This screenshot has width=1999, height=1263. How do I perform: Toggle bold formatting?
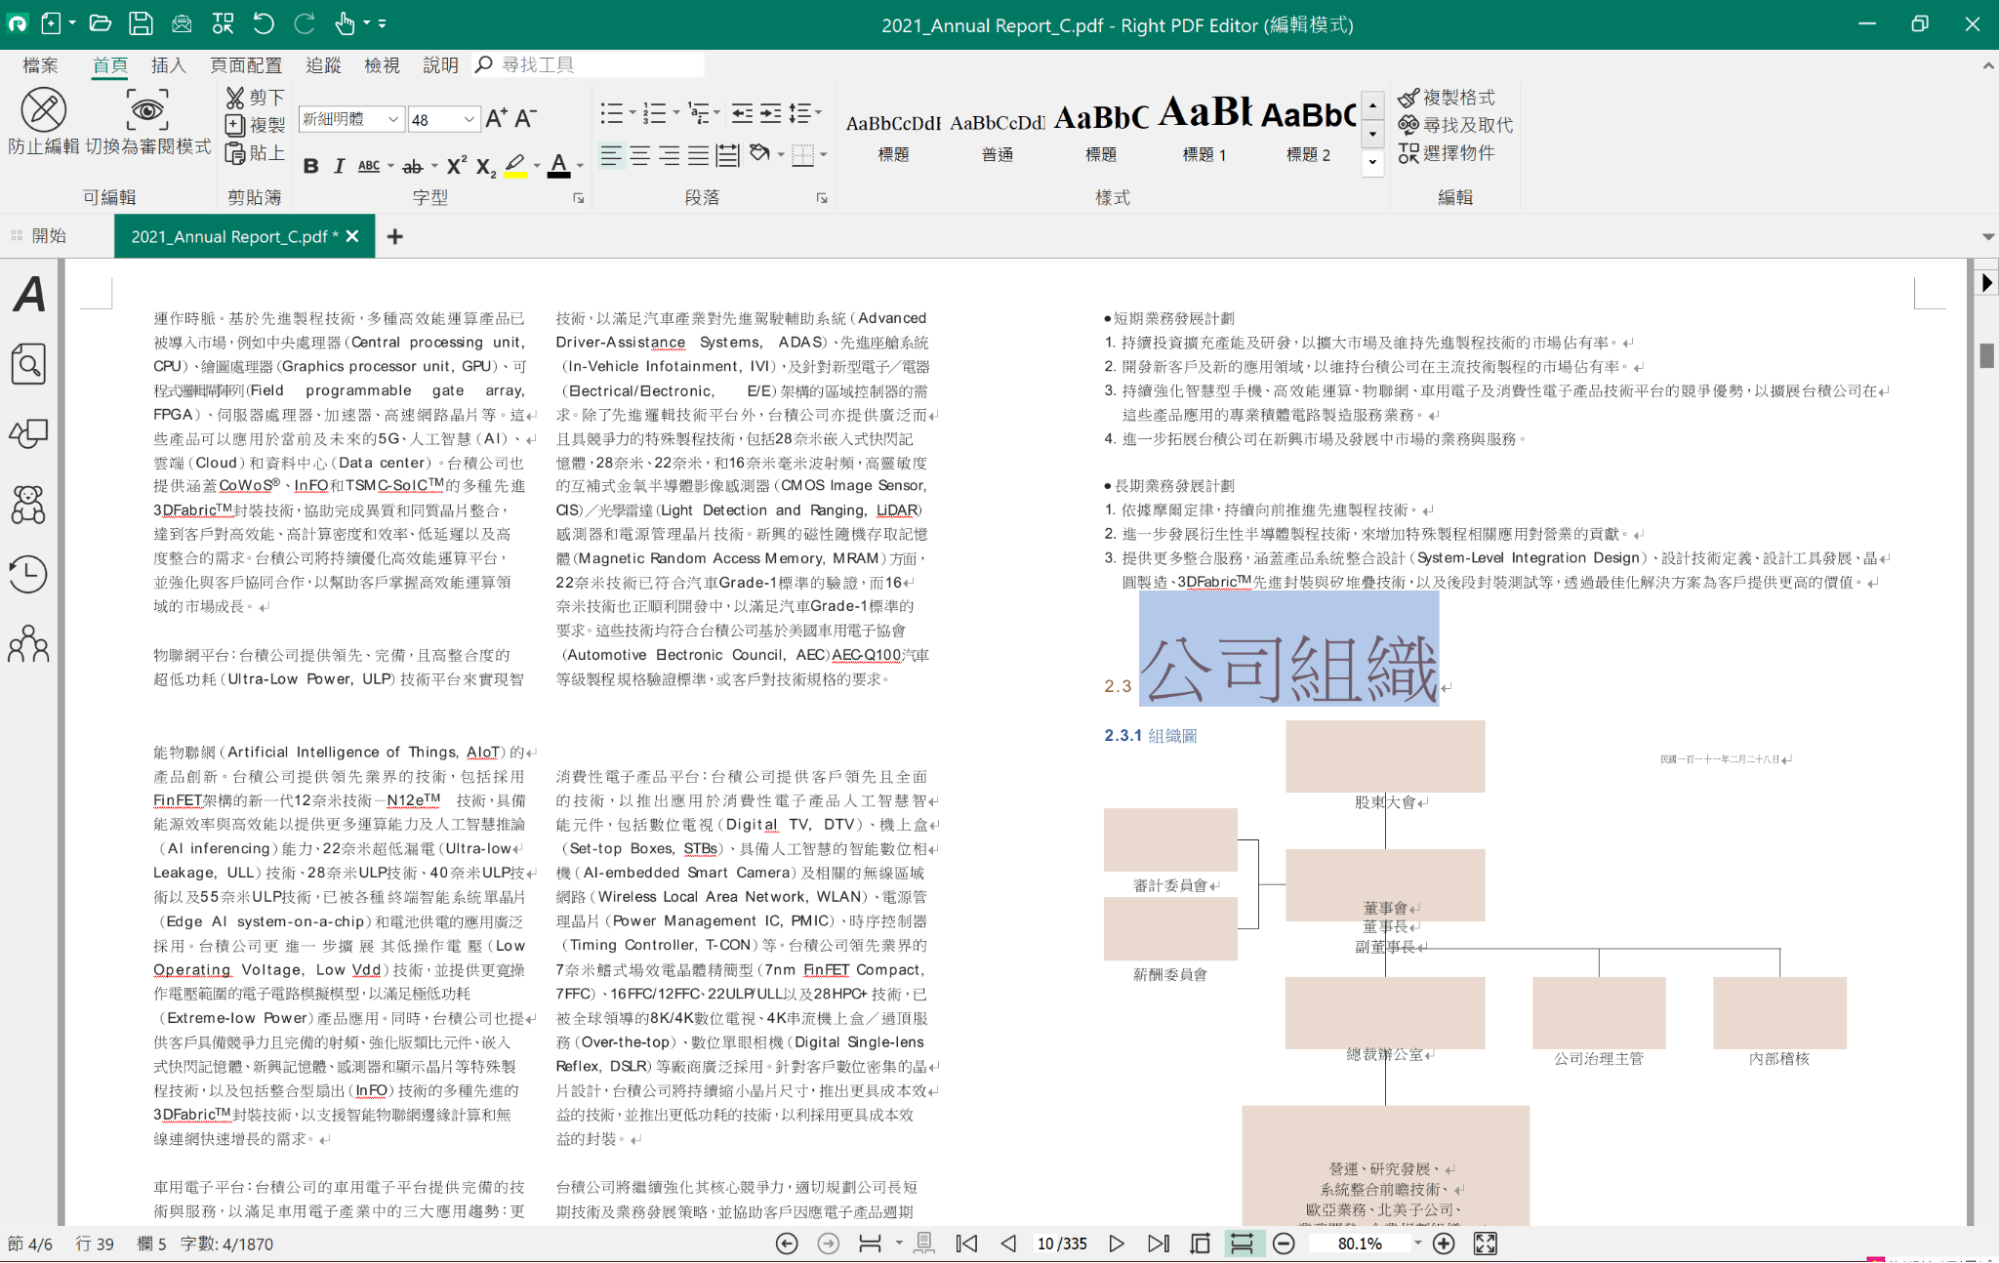[310, 166]
